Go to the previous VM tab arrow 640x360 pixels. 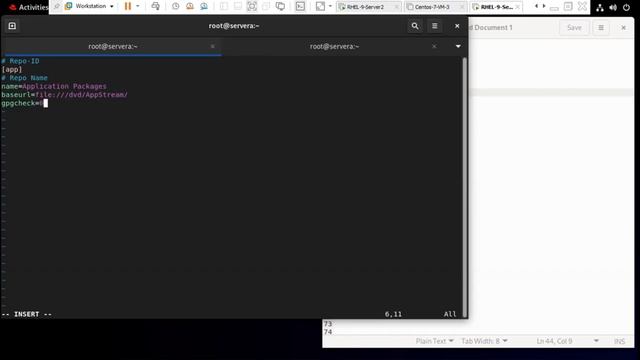[536, 6]
